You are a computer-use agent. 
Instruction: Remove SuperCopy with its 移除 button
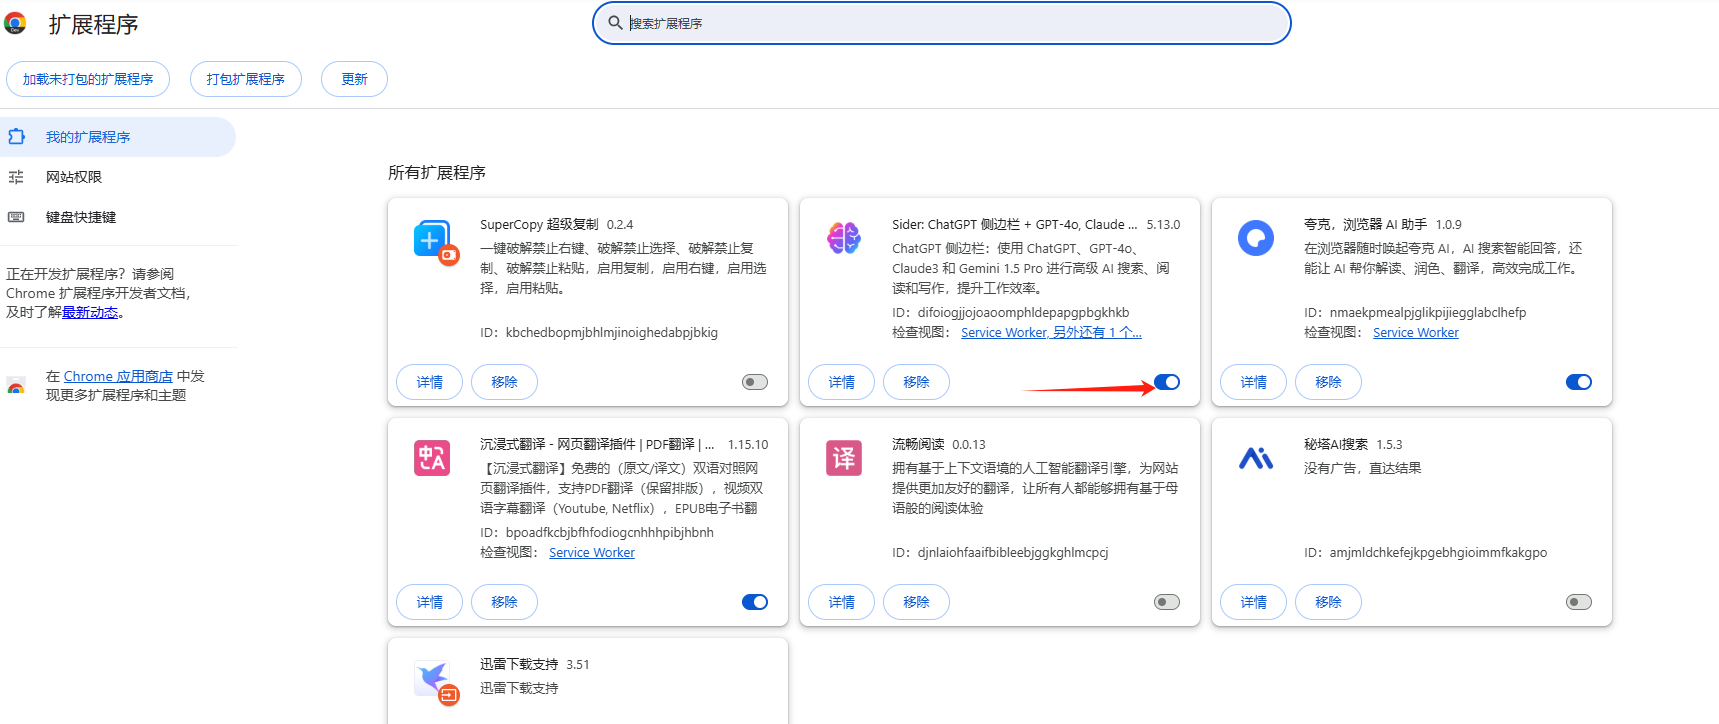tap(504, 382)
